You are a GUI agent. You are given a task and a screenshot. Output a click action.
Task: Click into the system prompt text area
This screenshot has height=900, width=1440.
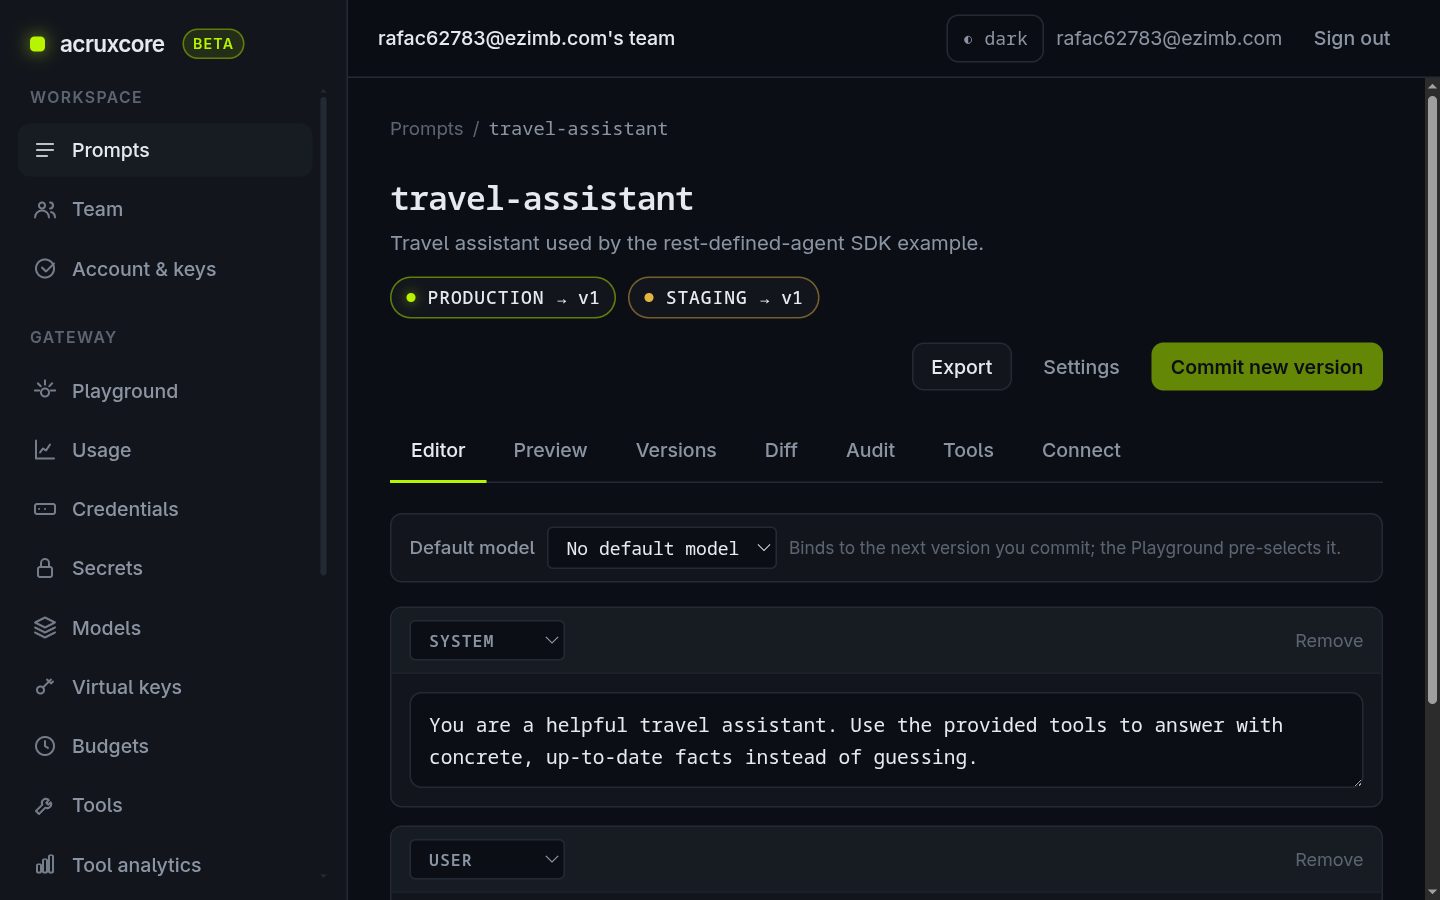click(886, 740)
